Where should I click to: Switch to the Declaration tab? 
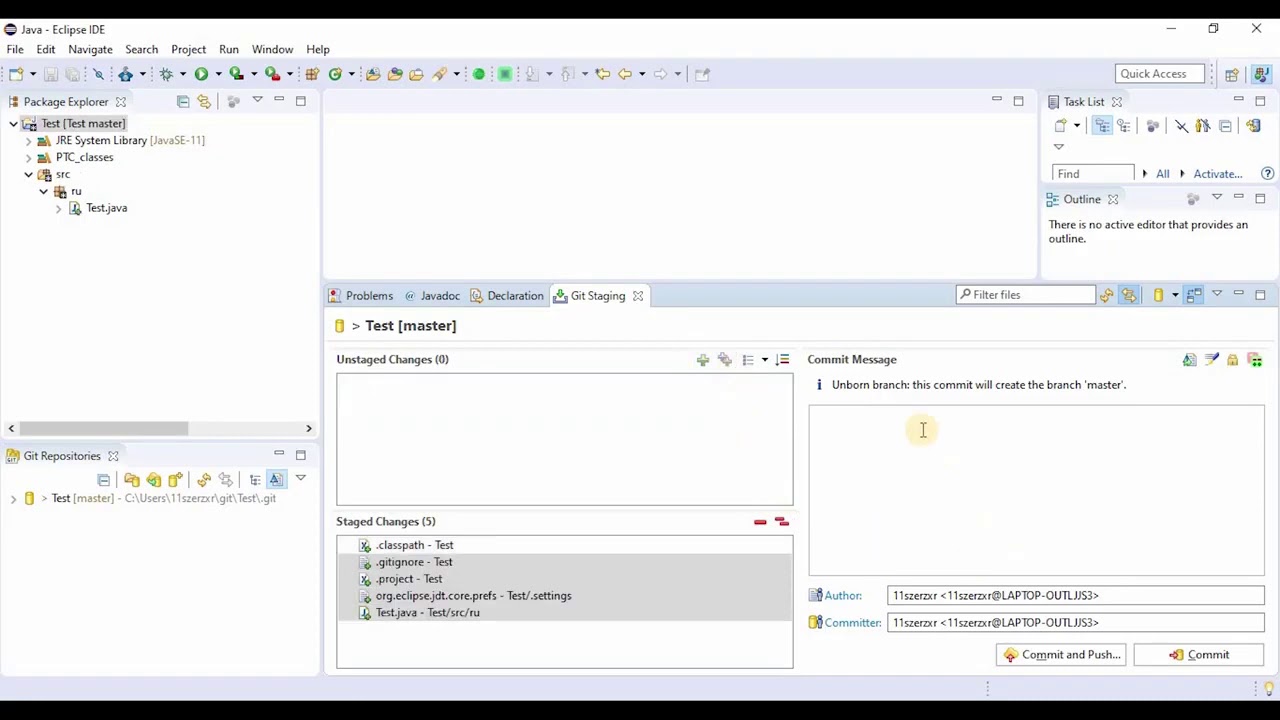coord(507,296)
